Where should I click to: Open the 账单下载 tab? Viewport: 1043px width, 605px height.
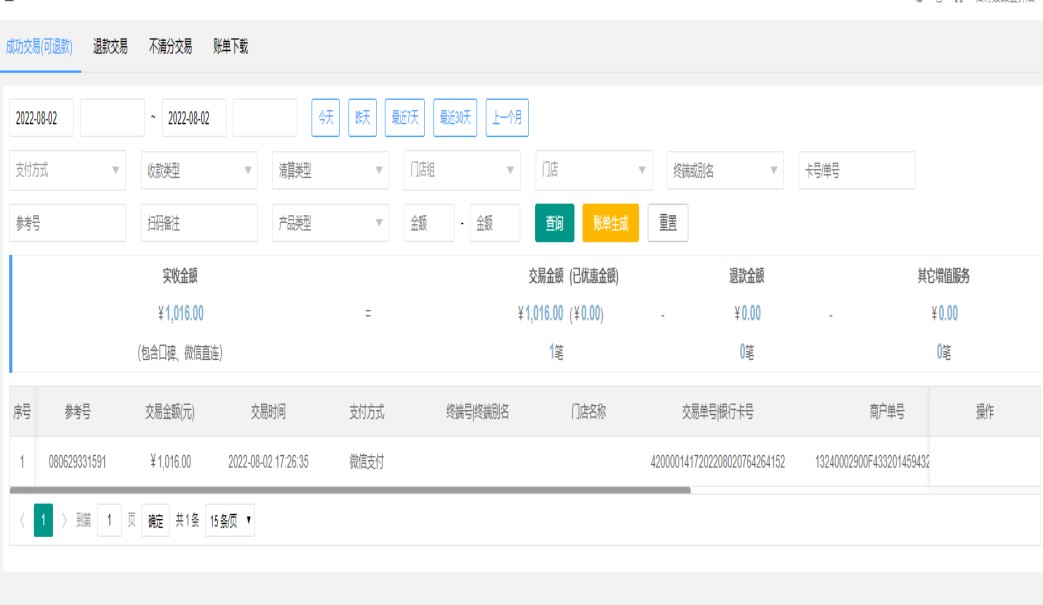230,46
